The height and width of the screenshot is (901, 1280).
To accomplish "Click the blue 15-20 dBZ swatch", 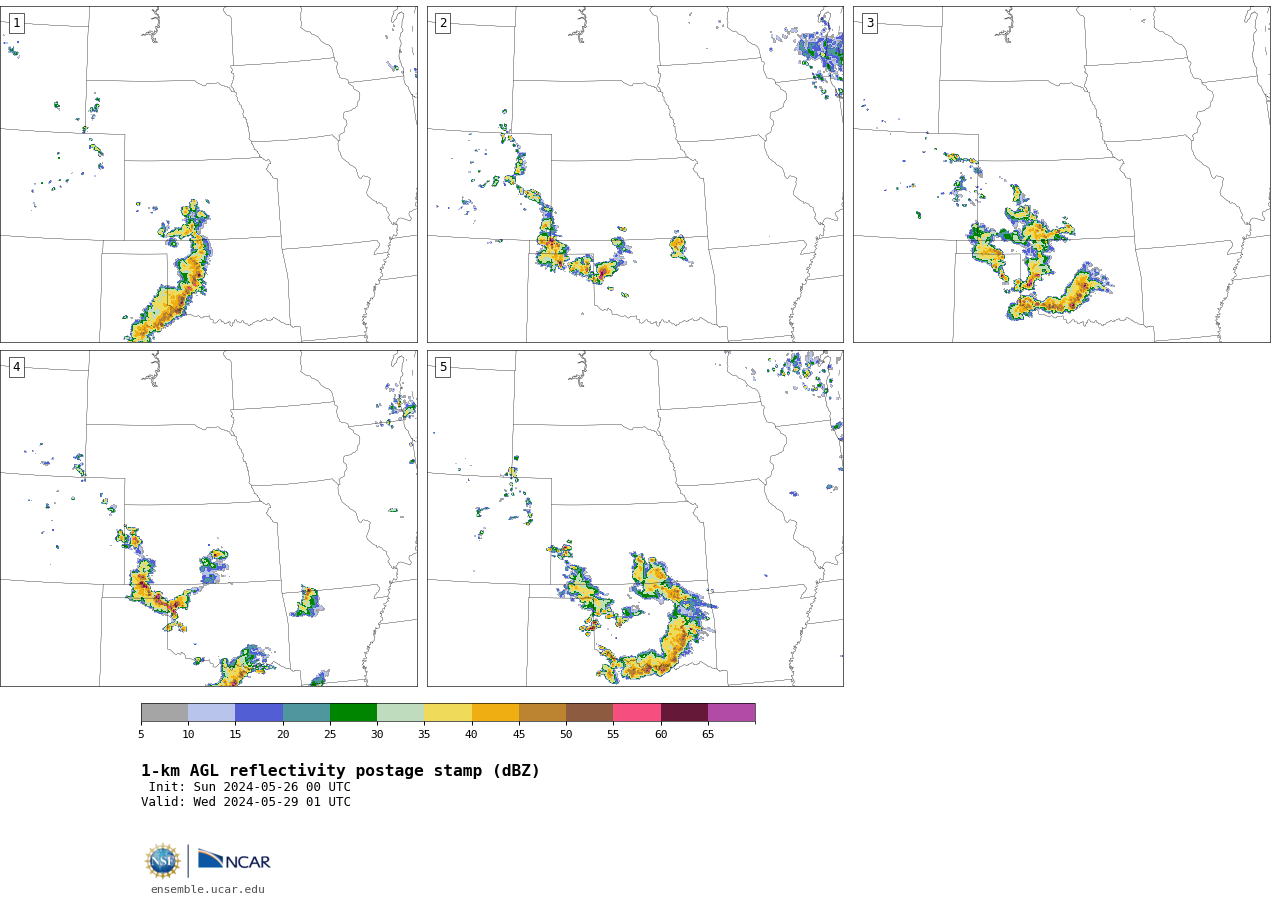I will click(259, 713).
